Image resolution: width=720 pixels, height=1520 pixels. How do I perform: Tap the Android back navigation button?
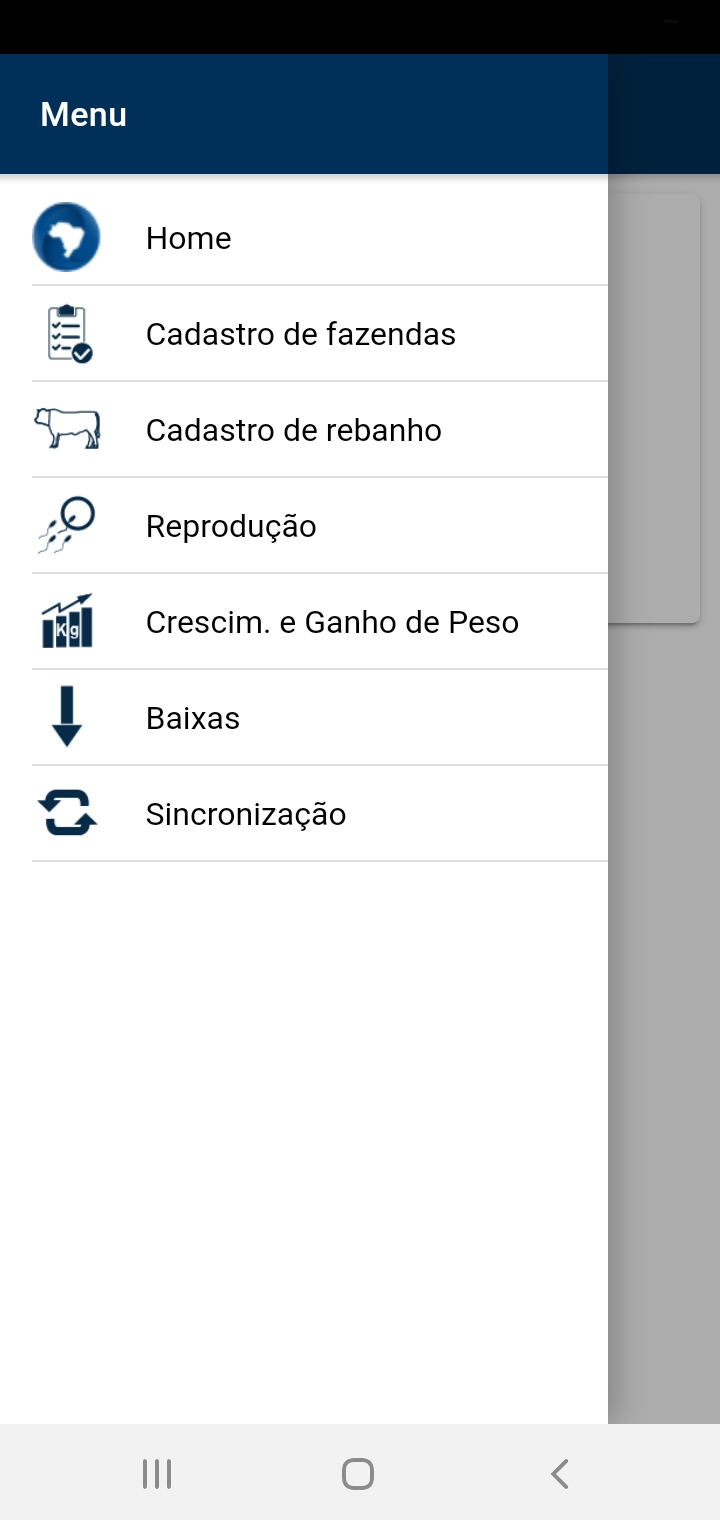560,1473
